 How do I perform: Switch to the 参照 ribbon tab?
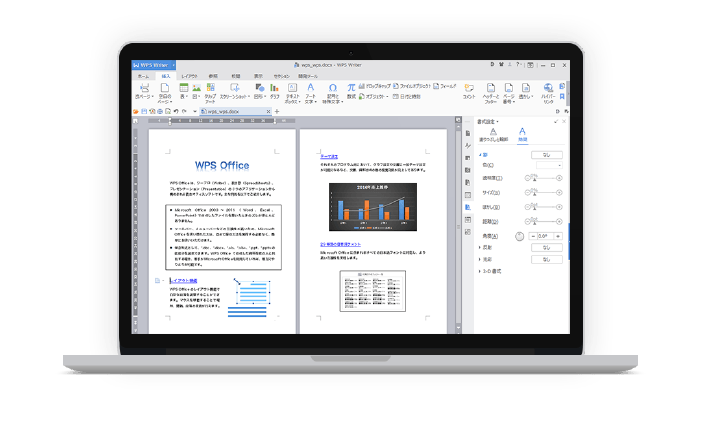point(213,76)
